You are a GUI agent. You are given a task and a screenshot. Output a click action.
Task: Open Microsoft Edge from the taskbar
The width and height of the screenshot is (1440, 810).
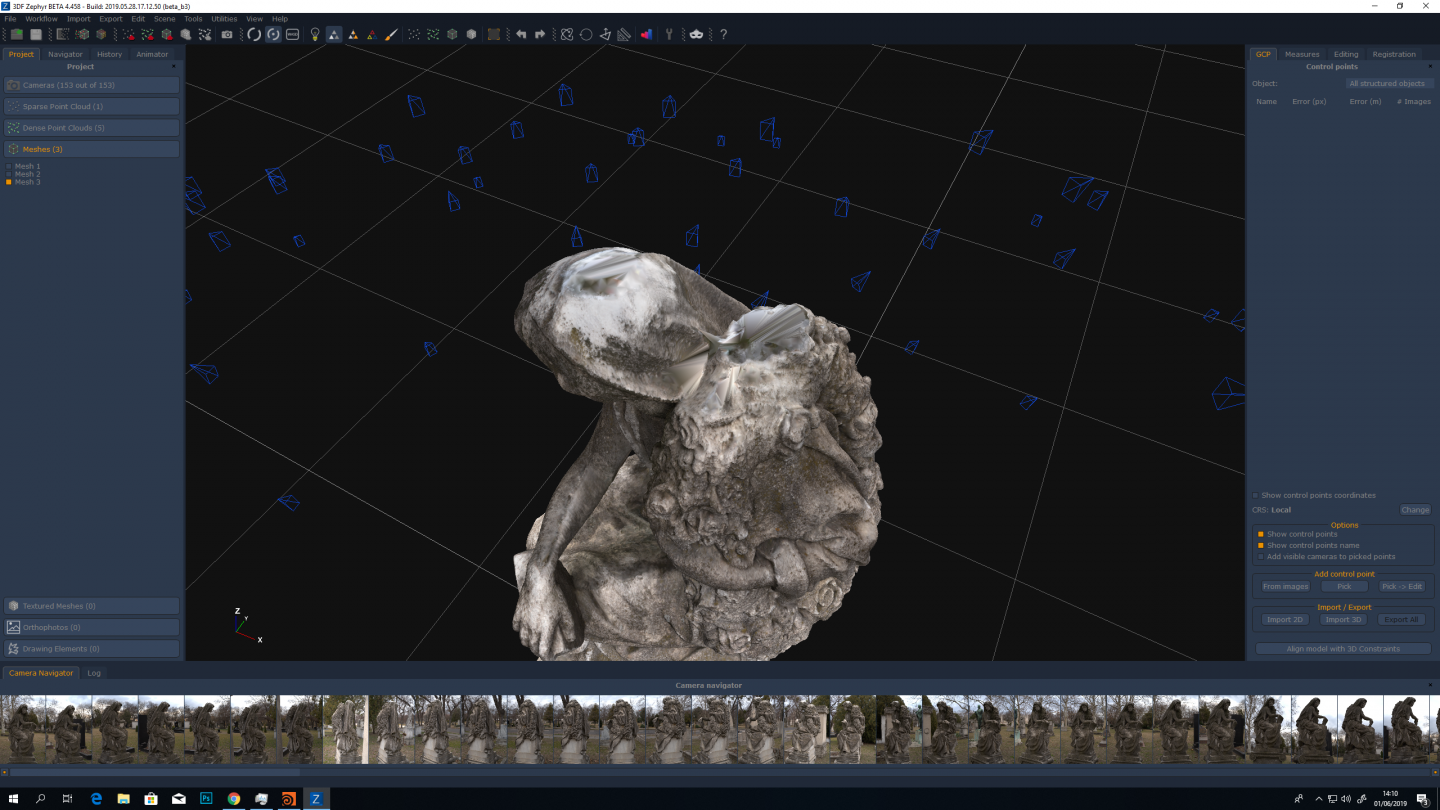(x=96, y=799)
